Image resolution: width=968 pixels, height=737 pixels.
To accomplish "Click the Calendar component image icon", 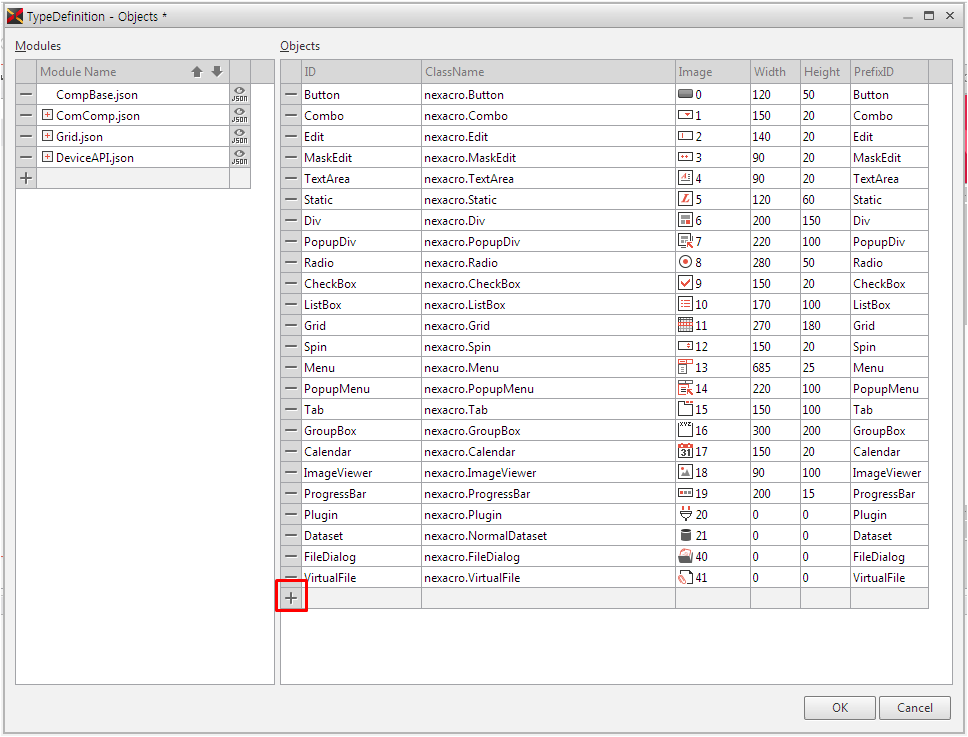I will click(x=685, y=451).
